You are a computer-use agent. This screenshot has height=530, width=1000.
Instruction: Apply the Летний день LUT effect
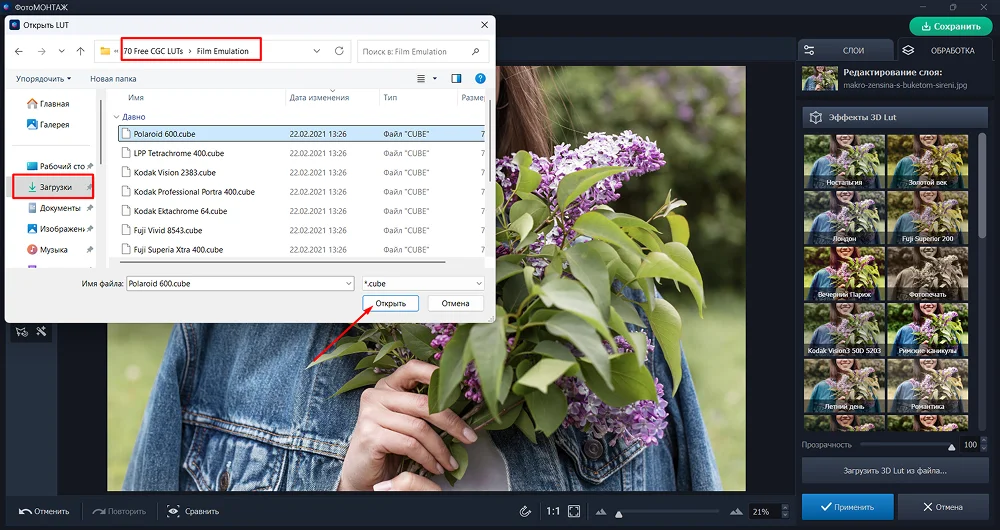[x=844, y=386]
